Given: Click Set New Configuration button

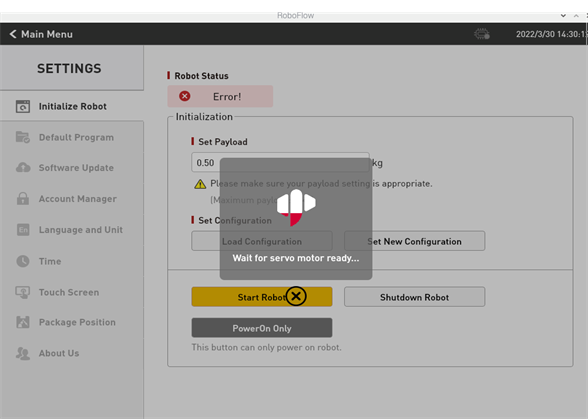Looking at the screenshot, I should pyautogui.click(x=414, y=241).
